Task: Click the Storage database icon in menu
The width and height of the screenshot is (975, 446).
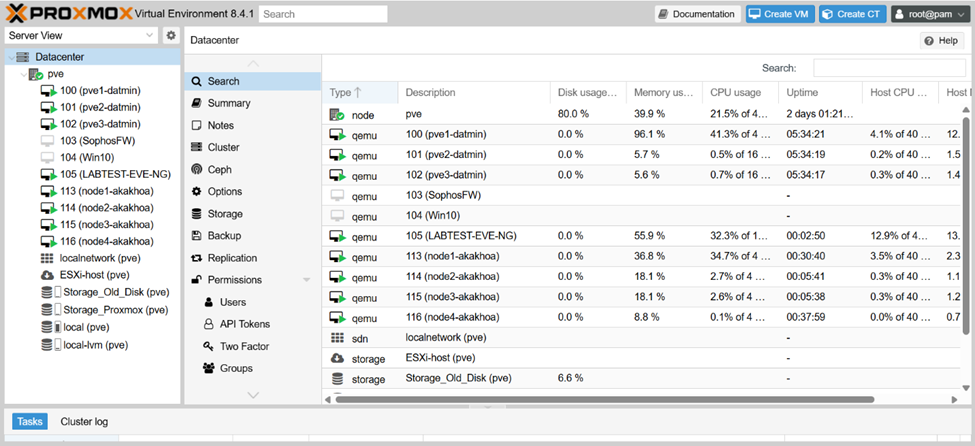Action: [197, 214]
